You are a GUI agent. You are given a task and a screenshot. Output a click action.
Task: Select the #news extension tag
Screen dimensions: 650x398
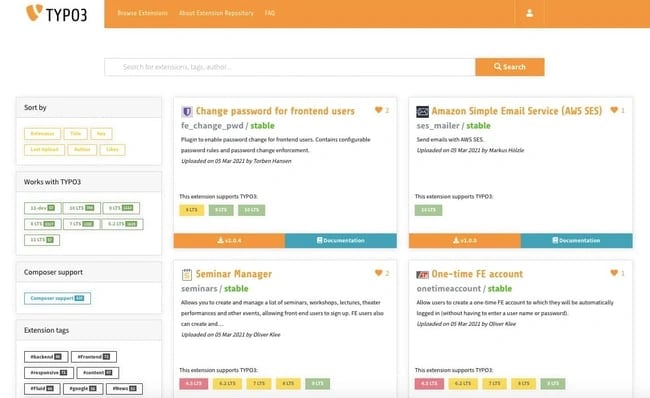click(x=124, y=389)
